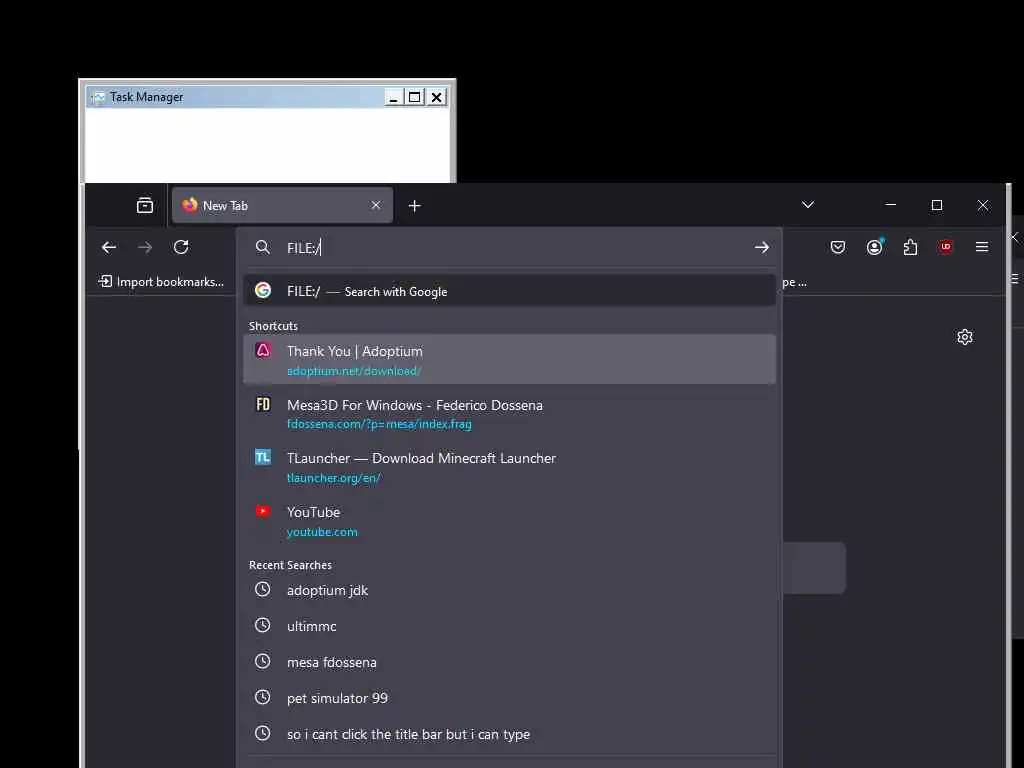Viewport: 1024px width, 768px height.
Task: Open Save to Pocket icon
Action: click(x=838, y=247)
